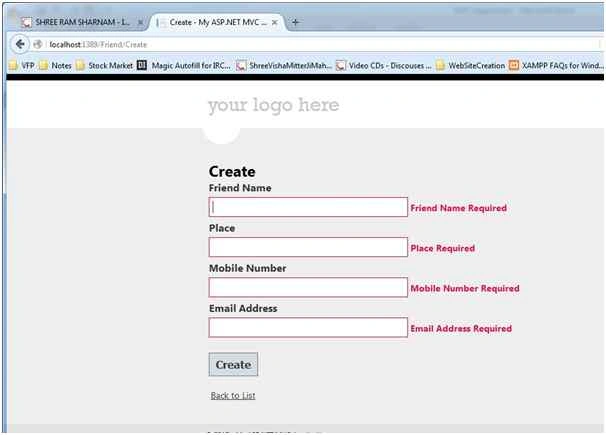The height and width of the screenshot is (435, 606).
Task: Click the 'Mobile Number Required' validation message
Action: click(465, 289)
